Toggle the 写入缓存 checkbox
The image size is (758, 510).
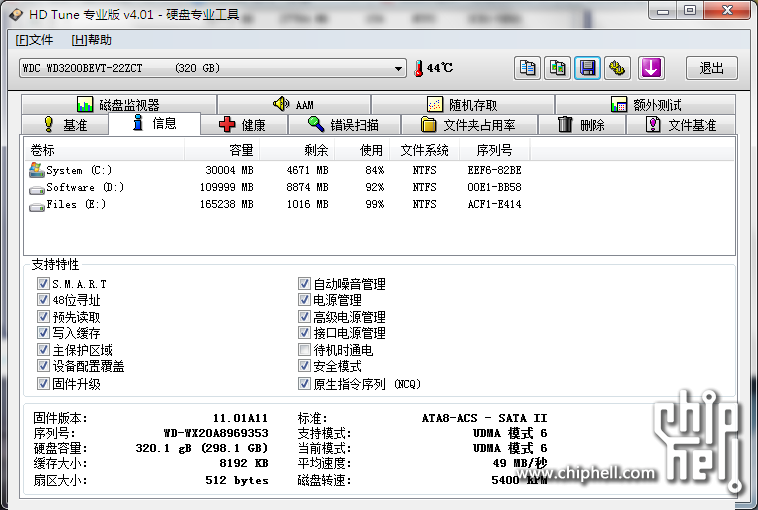pyautogui.click(x=43, y=333)
